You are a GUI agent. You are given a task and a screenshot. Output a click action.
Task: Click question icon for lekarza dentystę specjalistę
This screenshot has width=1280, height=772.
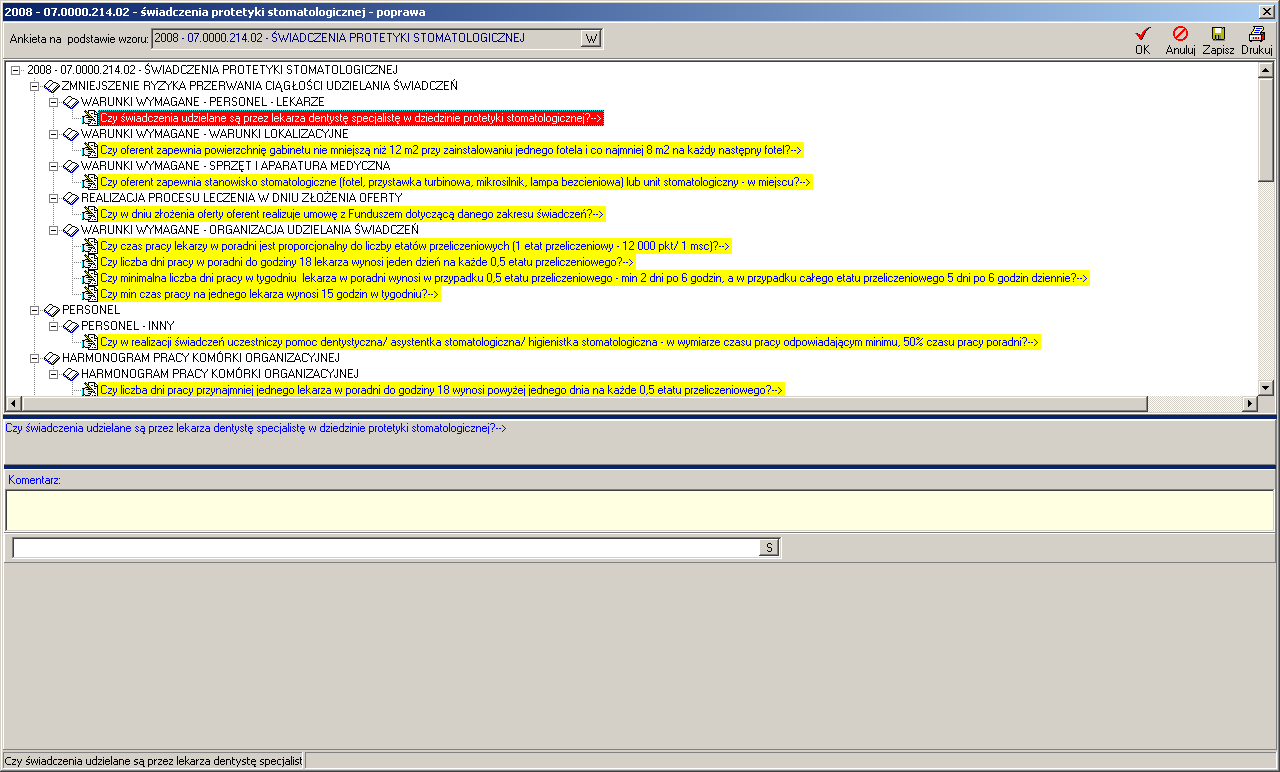tap(90, 118)
